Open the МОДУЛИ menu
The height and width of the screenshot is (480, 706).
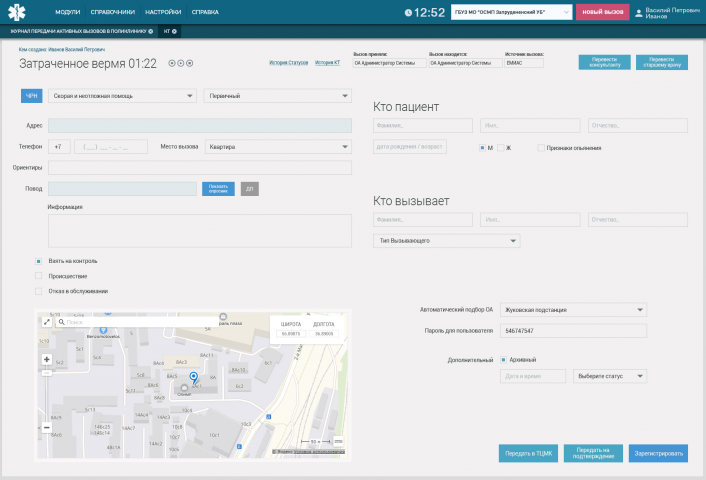pos(68,12)
